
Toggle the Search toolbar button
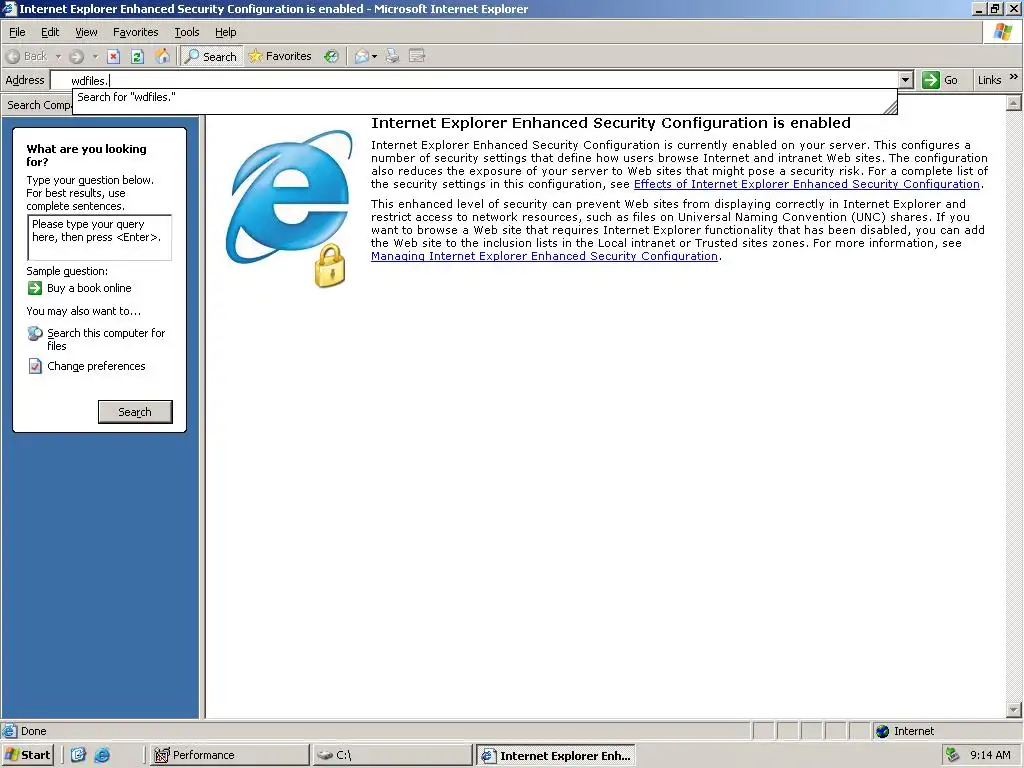tap(211, 56)
